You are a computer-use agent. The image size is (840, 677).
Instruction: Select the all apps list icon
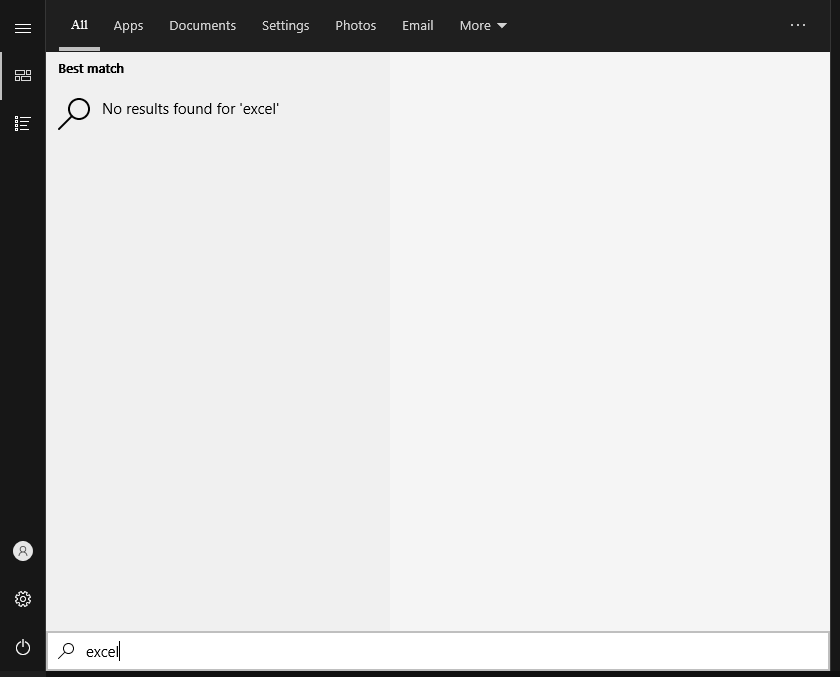(x=22, y=123)
